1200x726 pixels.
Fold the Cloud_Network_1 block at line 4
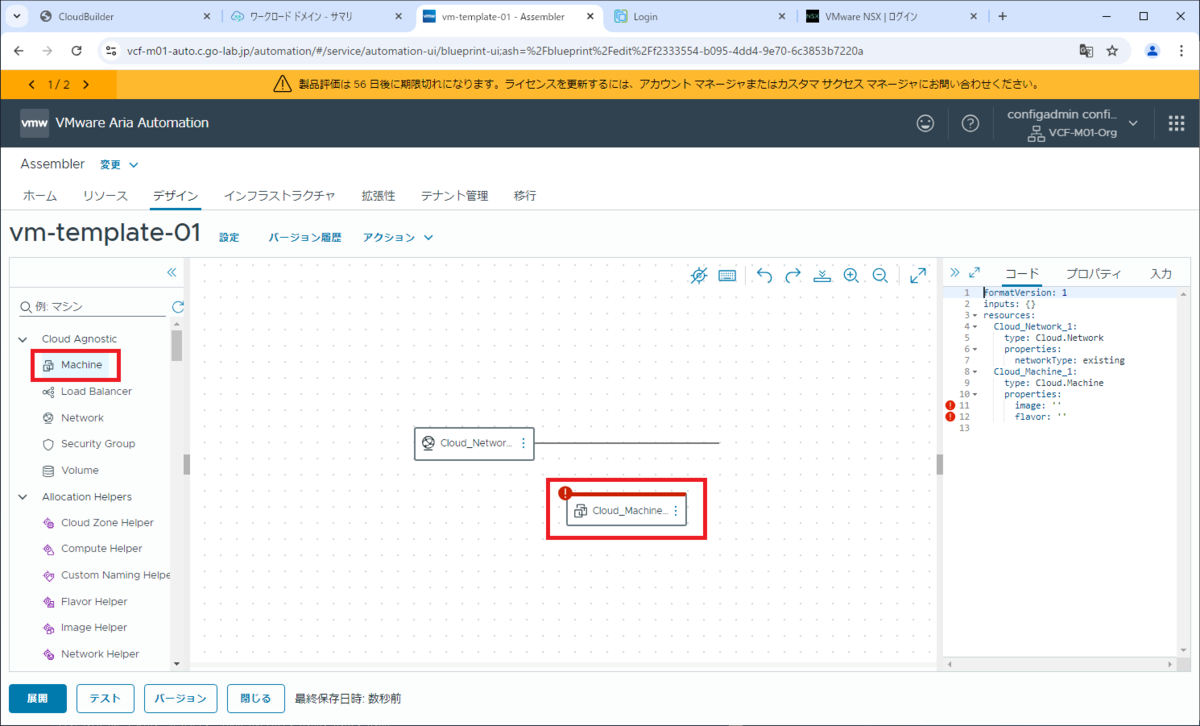point(975,326)
